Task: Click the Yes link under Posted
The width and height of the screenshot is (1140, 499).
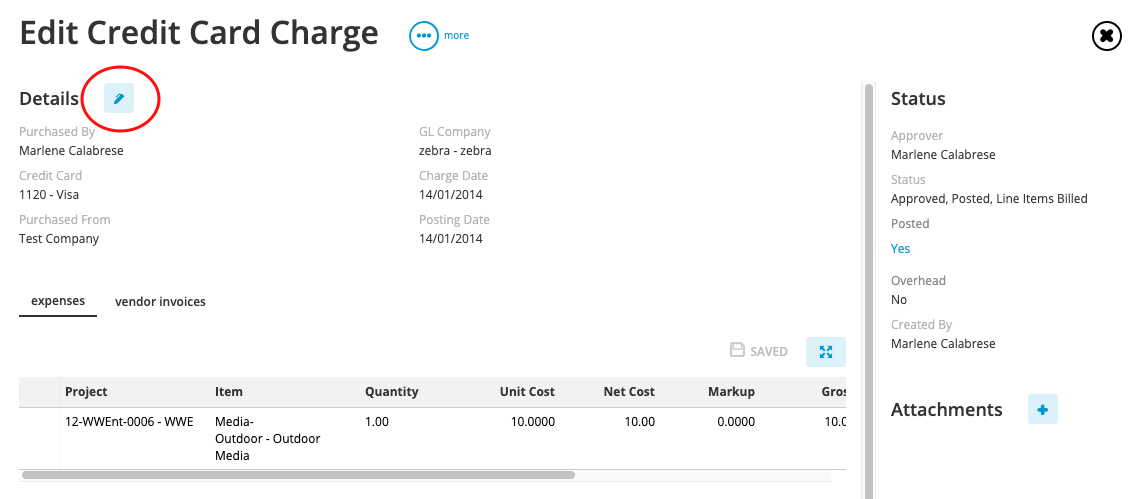Action: (900, 249)
